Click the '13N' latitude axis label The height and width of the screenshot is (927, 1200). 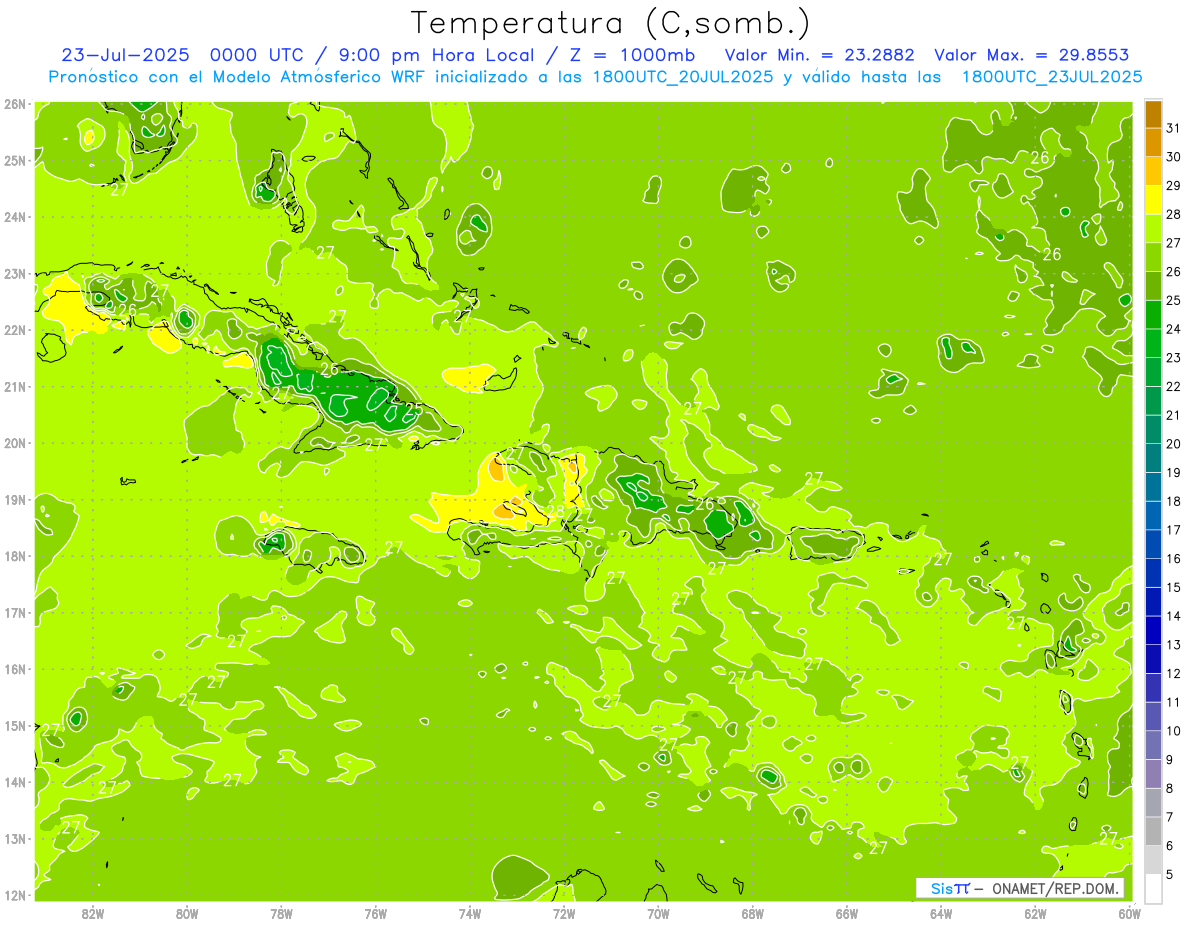14,838
